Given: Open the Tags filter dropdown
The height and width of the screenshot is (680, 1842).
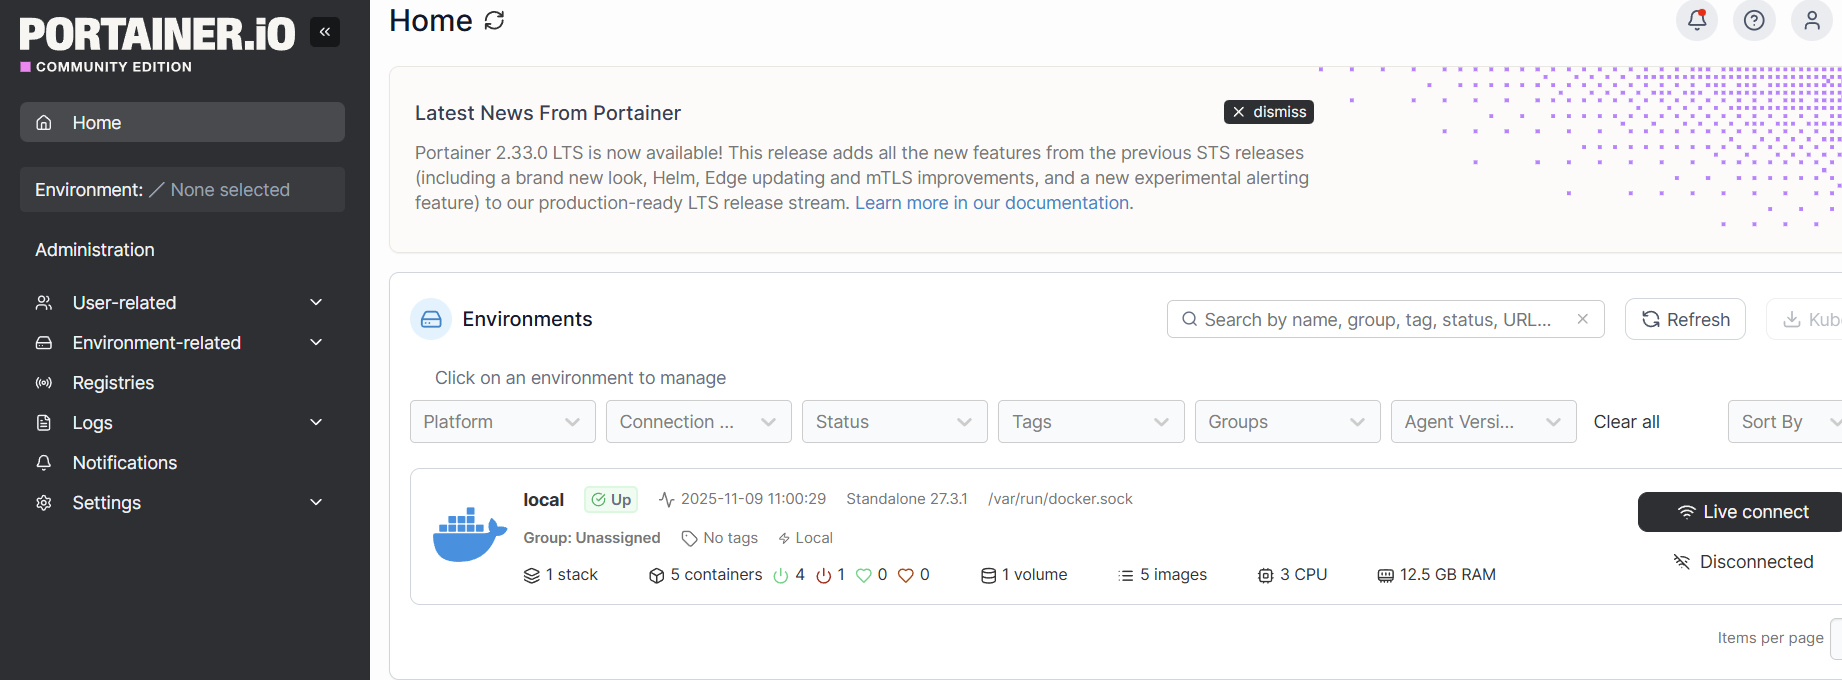Looking at the screenshot, I should tap(1091, 421).
